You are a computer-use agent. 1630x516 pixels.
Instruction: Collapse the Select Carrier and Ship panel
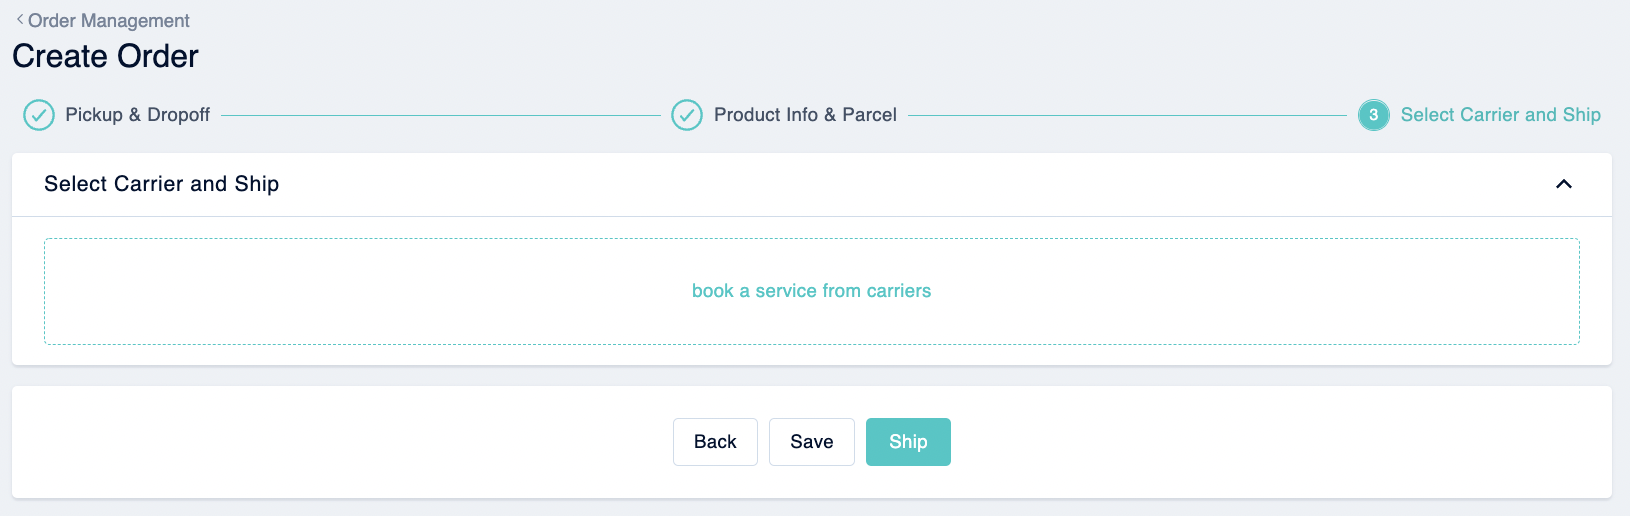point(1564,184)
